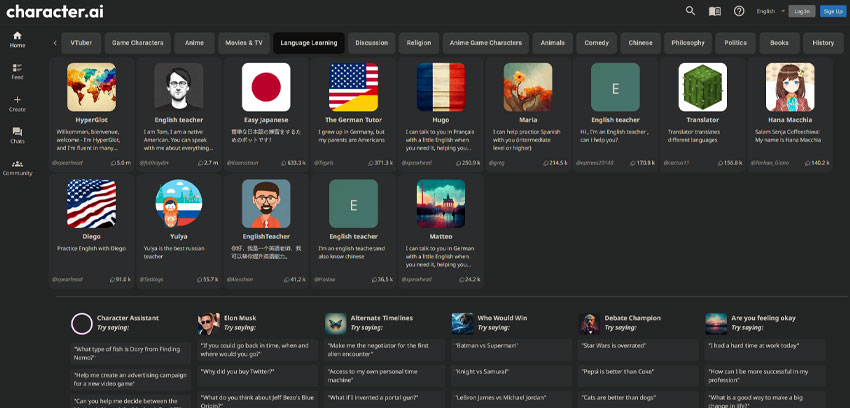Select Anime Game Characters tab
The image size is (850, 408).
(x=486, y=43)
